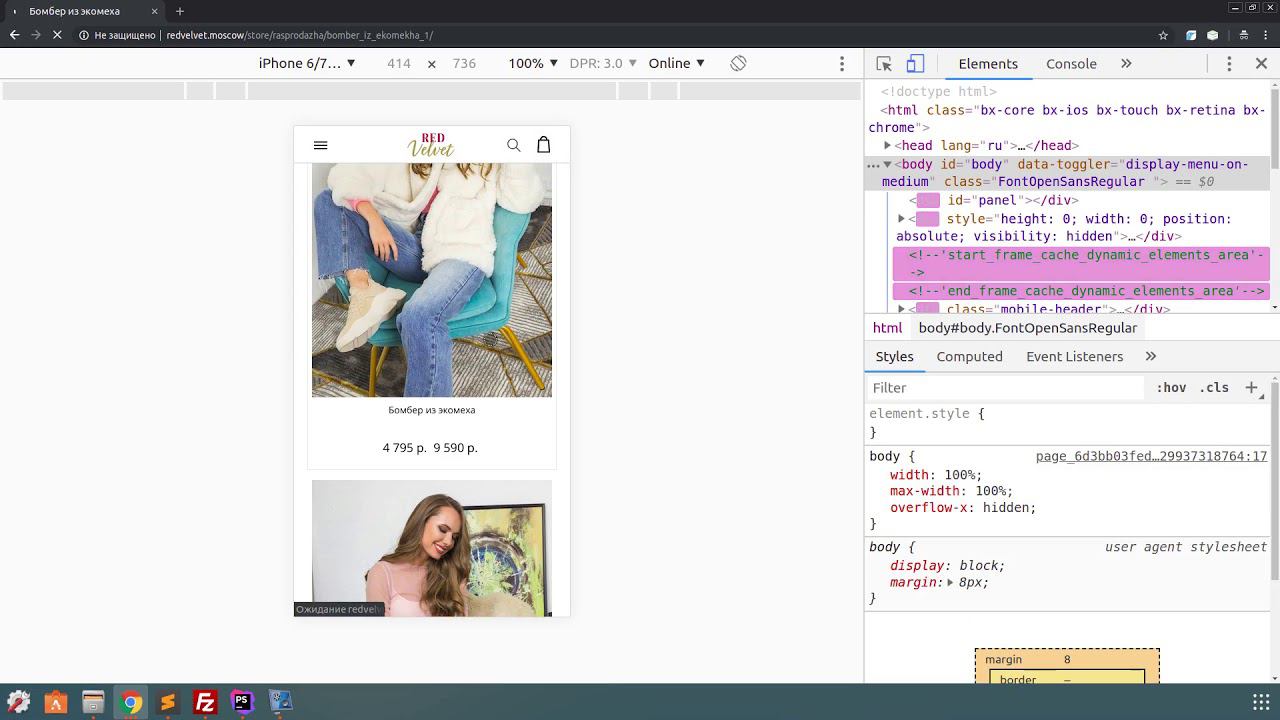The width and height of the screenshot is (1280, 720).
Task: Open the shopping bag cart
Action: pos(544,145)
